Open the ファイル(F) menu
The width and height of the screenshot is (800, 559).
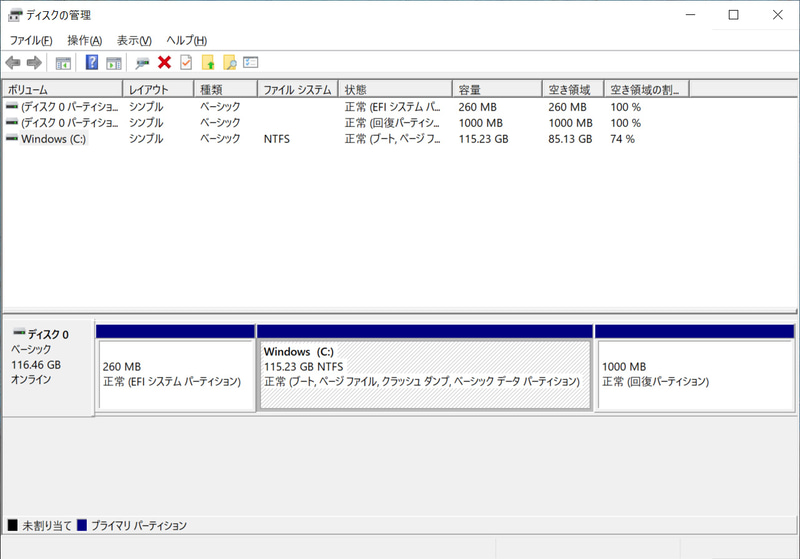[x=31, y=40]
